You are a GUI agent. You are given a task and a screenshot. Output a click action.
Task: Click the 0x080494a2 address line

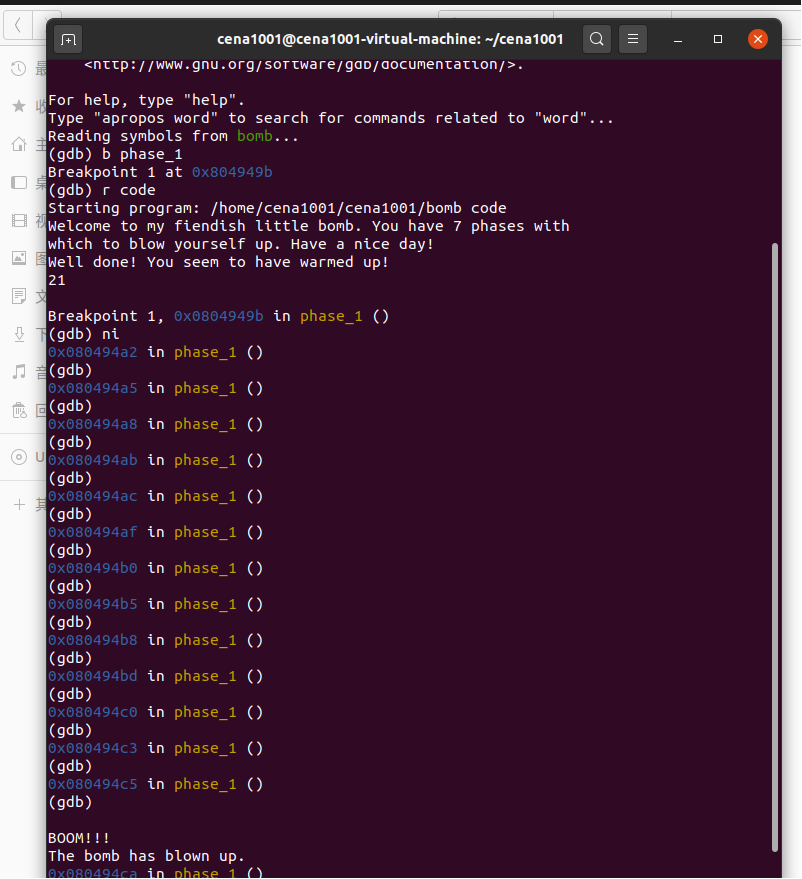[x=155, y=352]
